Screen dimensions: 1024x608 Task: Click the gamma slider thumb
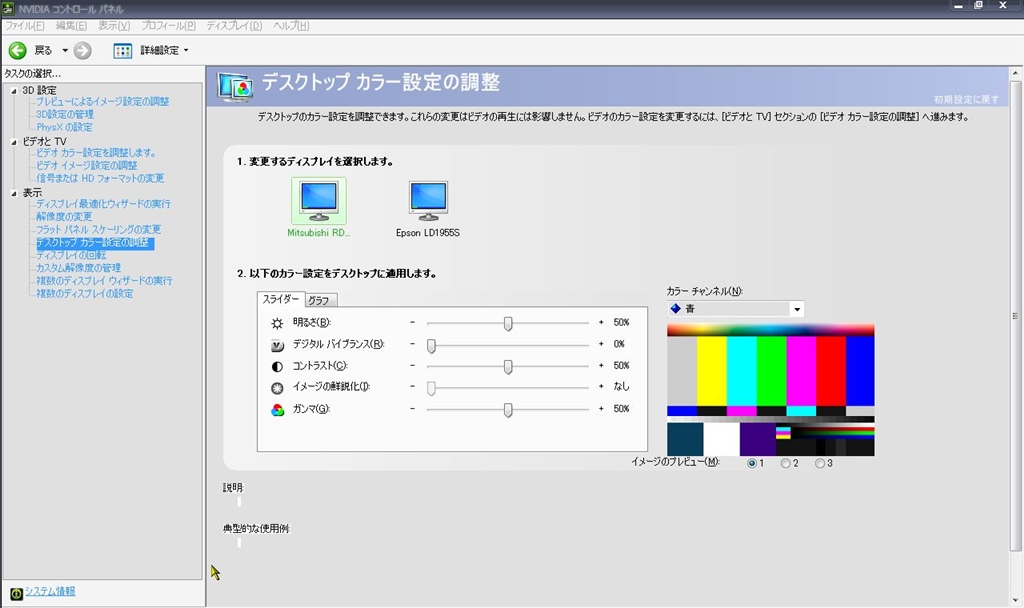pyautogui.click(x=508, y=409)
